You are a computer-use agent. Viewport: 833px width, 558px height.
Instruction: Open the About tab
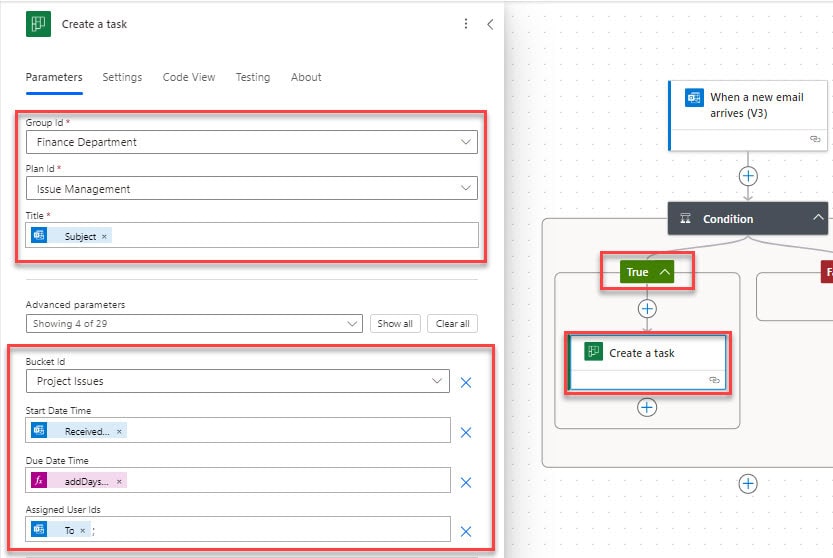(306, 77)
